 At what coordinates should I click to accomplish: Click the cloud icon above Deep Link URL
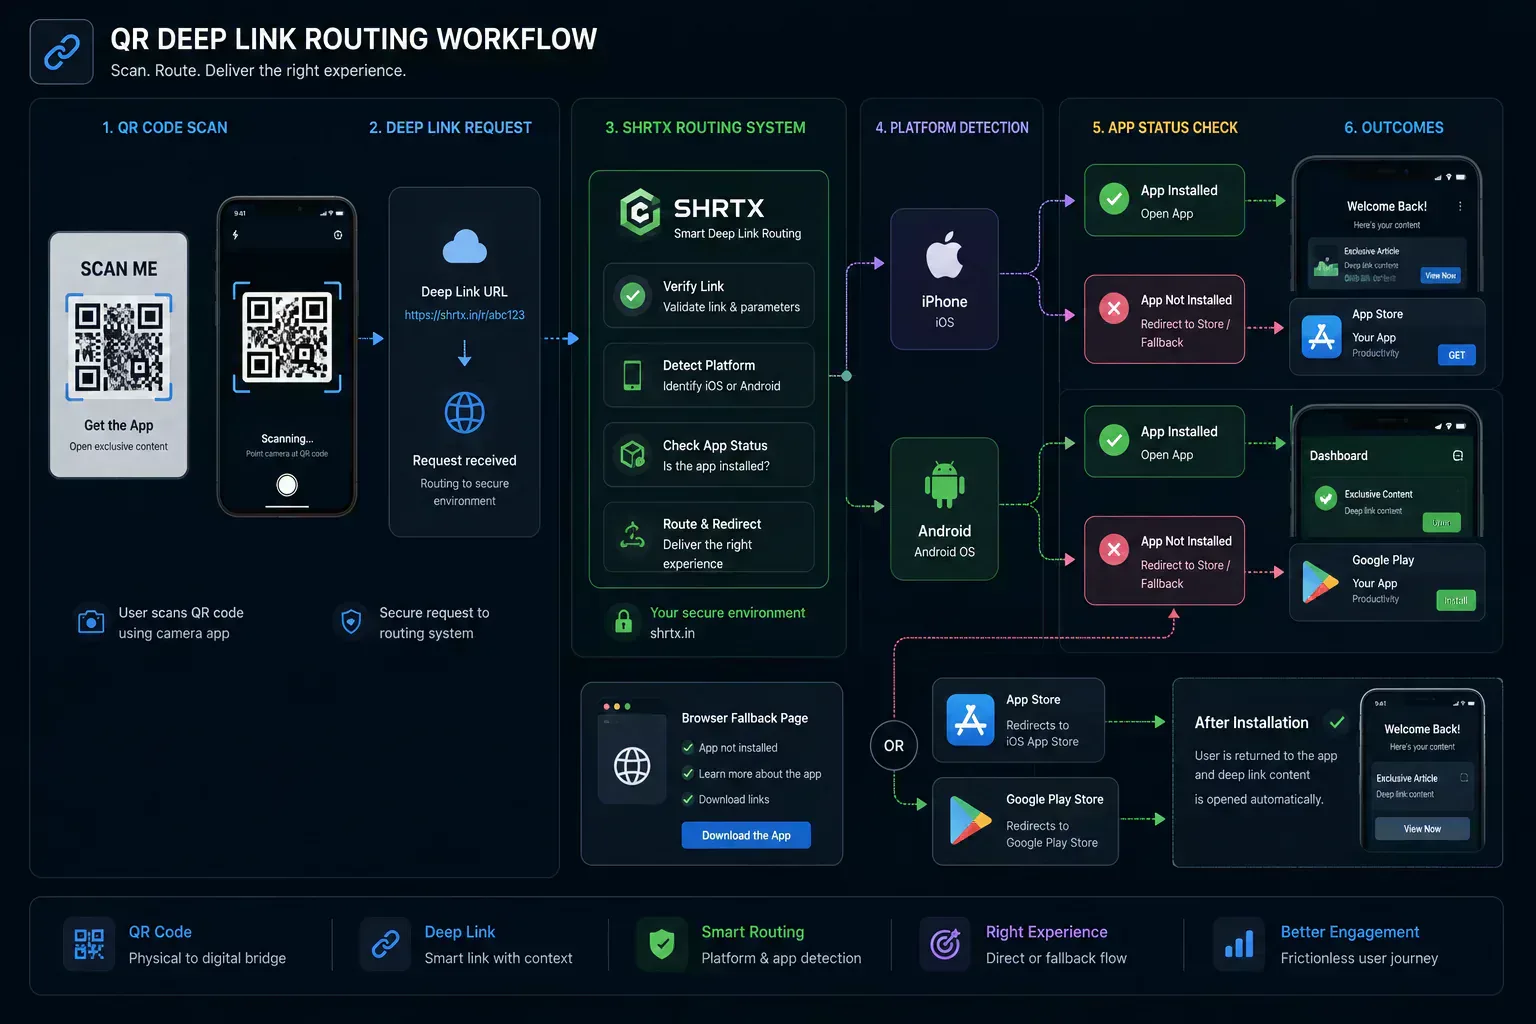coord(464,246)
